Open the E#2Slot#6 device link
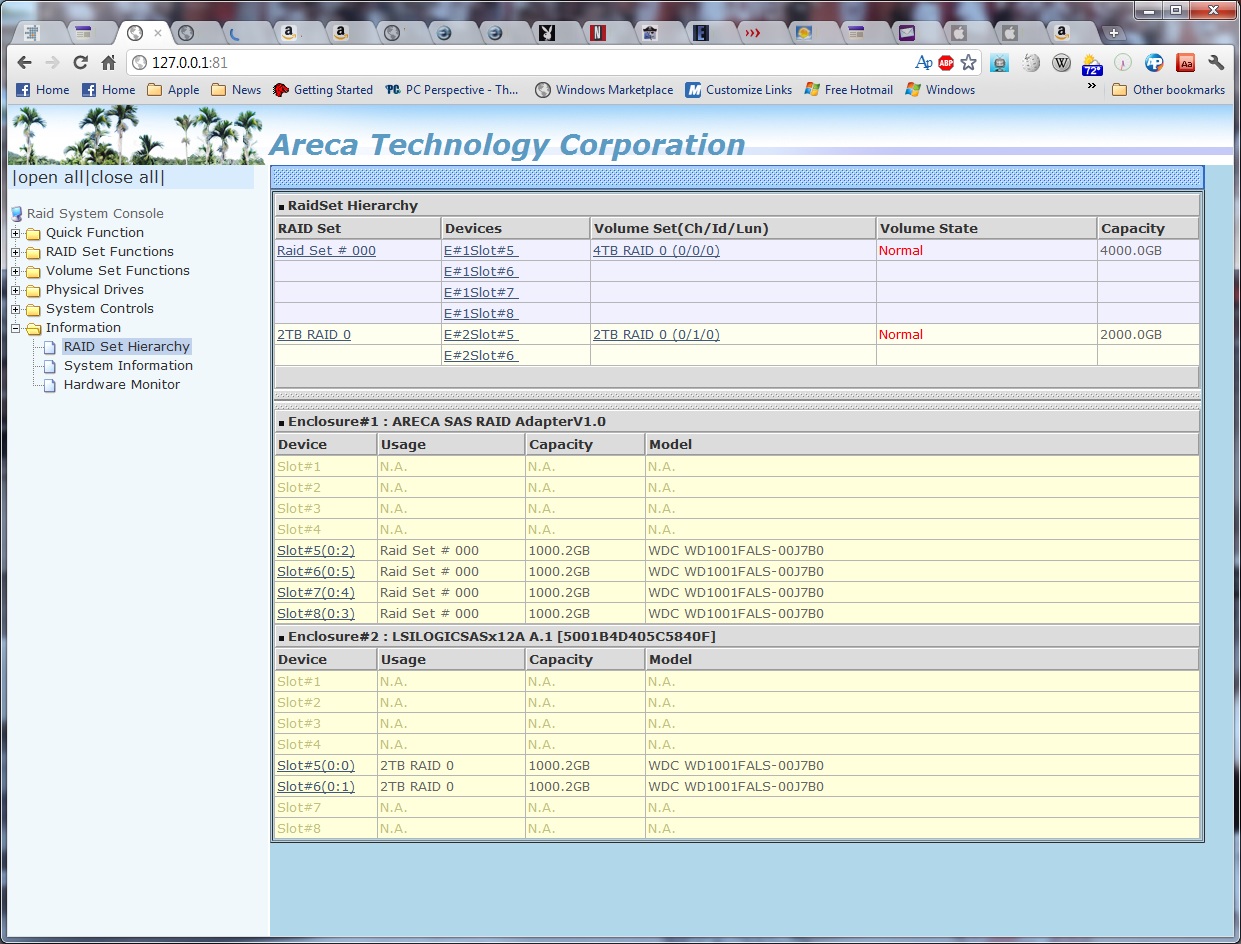 481,356
